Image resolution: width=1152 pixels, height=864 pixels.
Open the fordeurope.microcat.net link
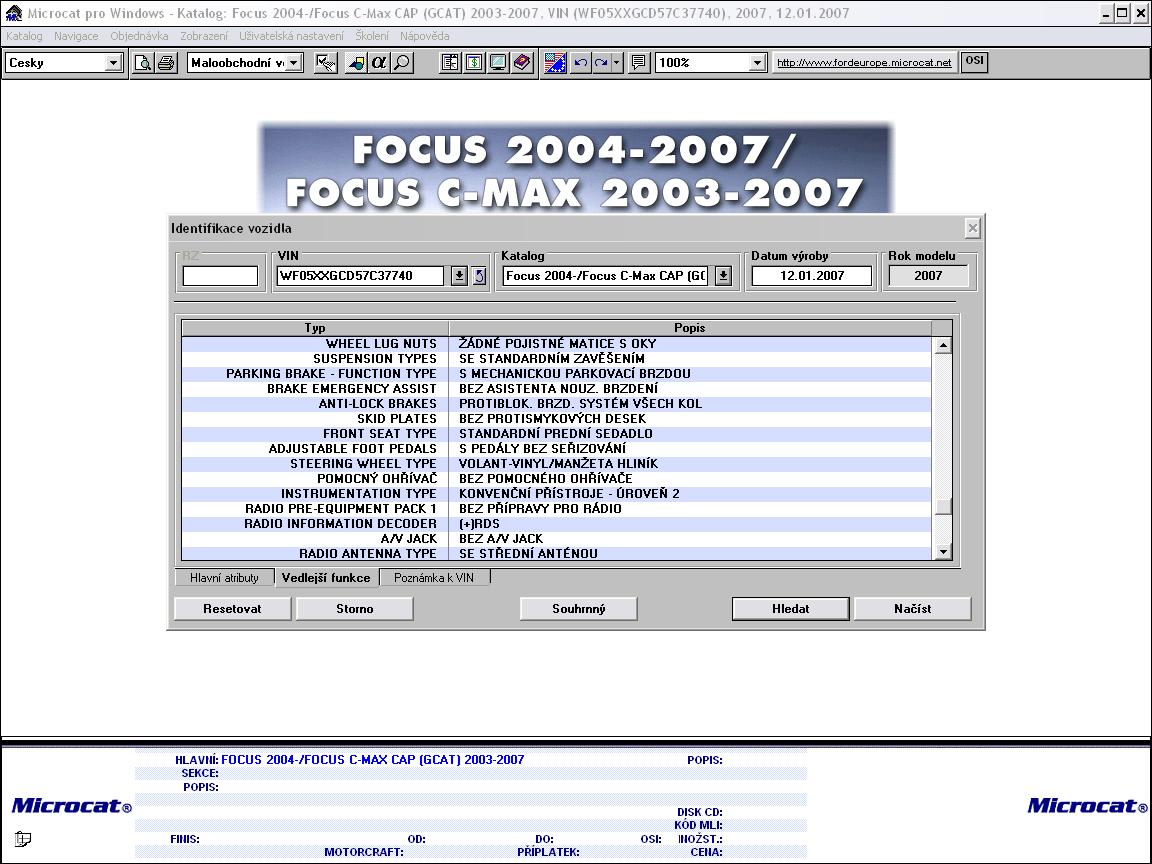pos(864,63)
